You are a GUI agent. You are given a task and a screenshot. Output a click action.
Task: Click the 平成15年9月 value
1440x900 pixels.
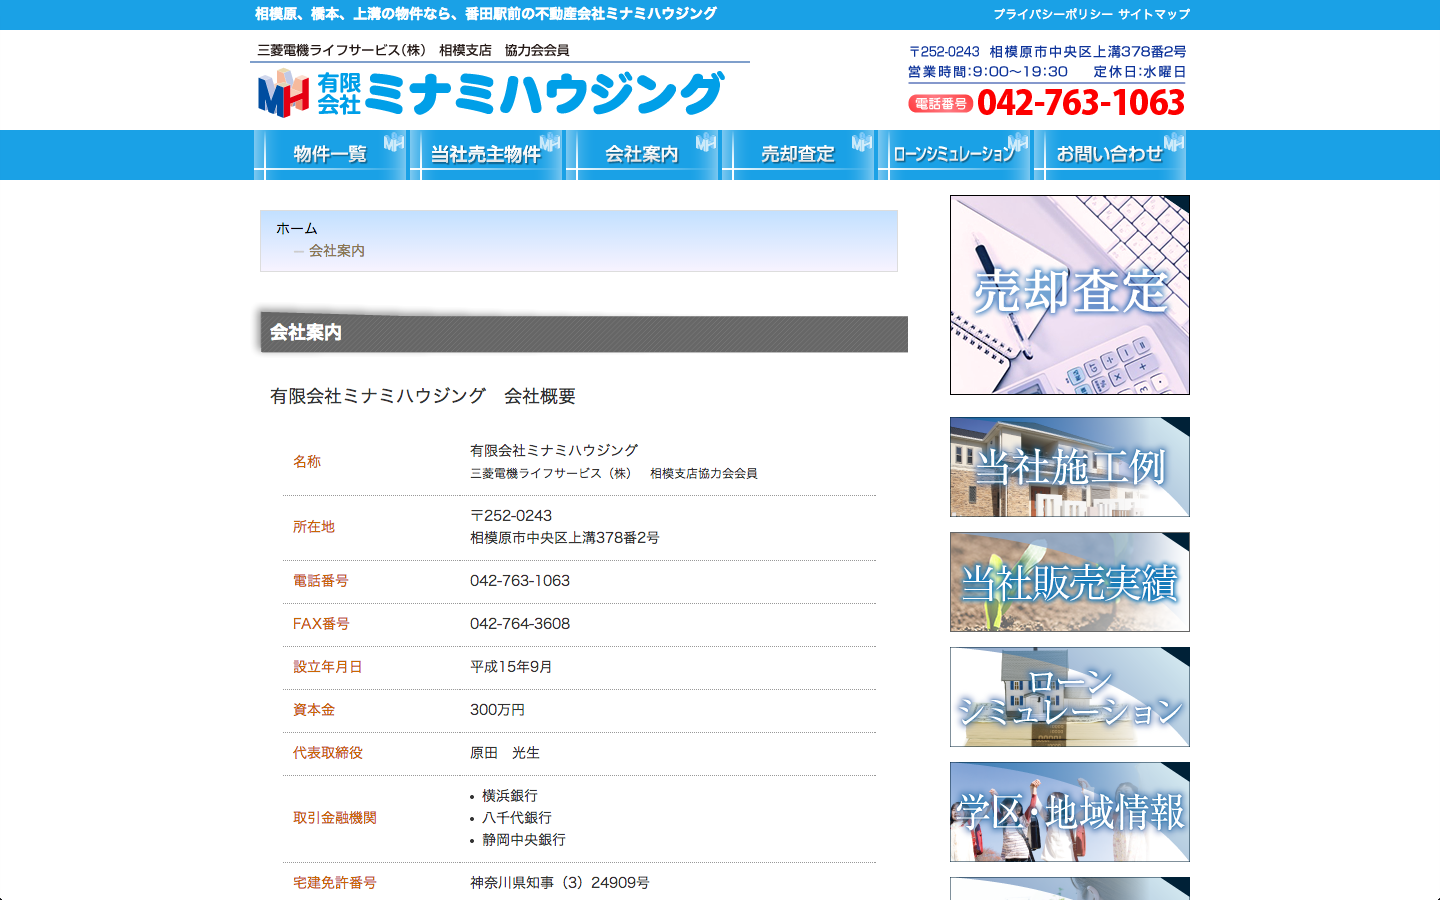[x=511, y=667]
